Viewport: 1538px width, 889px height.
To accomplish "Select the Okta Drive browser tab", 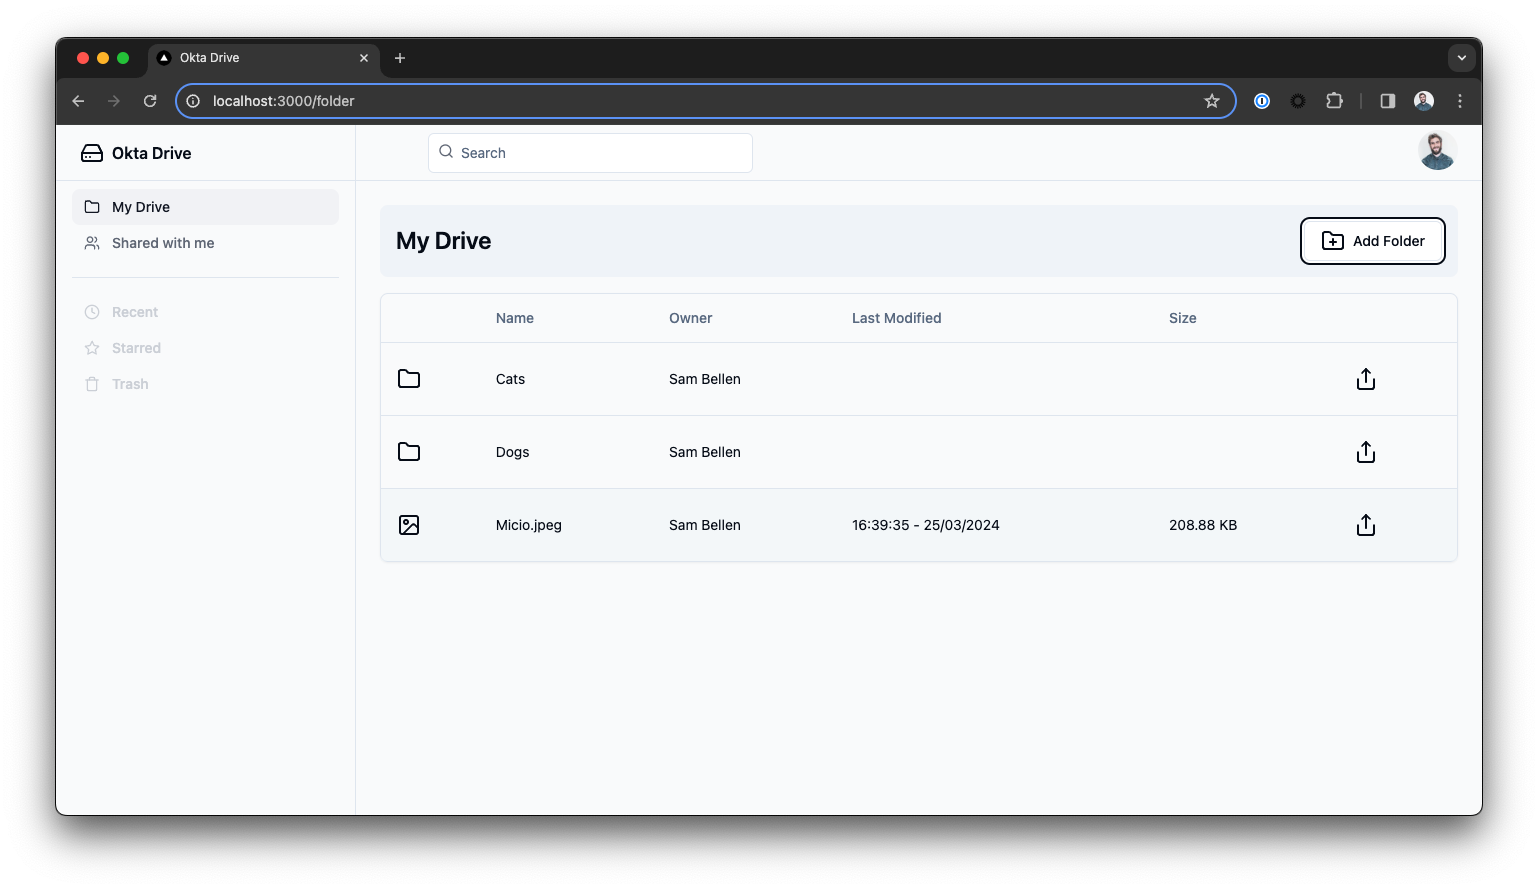I will click(264, 58).
